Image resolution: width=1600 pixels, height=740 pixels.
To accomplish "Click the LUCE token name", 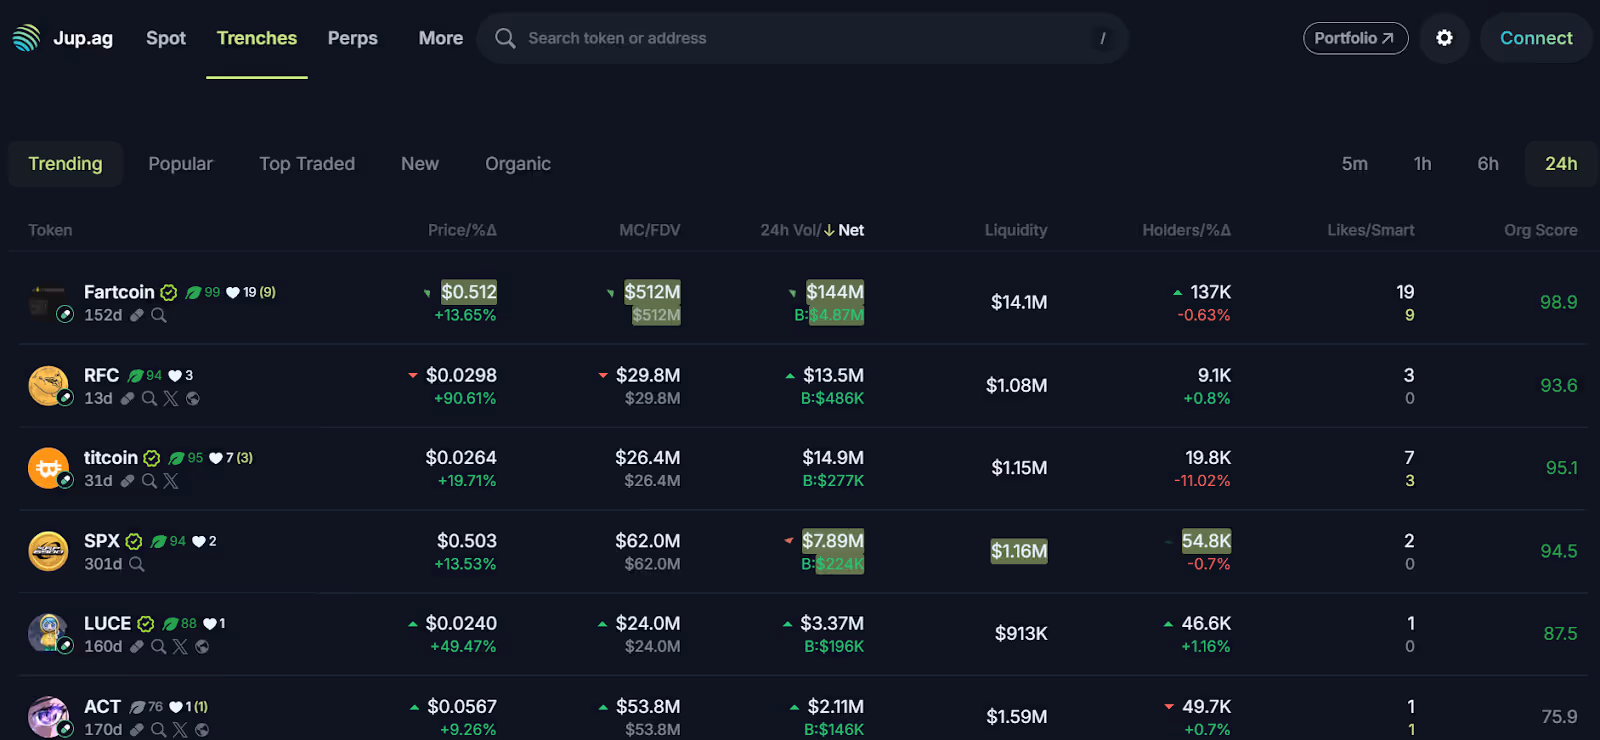I will (x=107, y=623).
